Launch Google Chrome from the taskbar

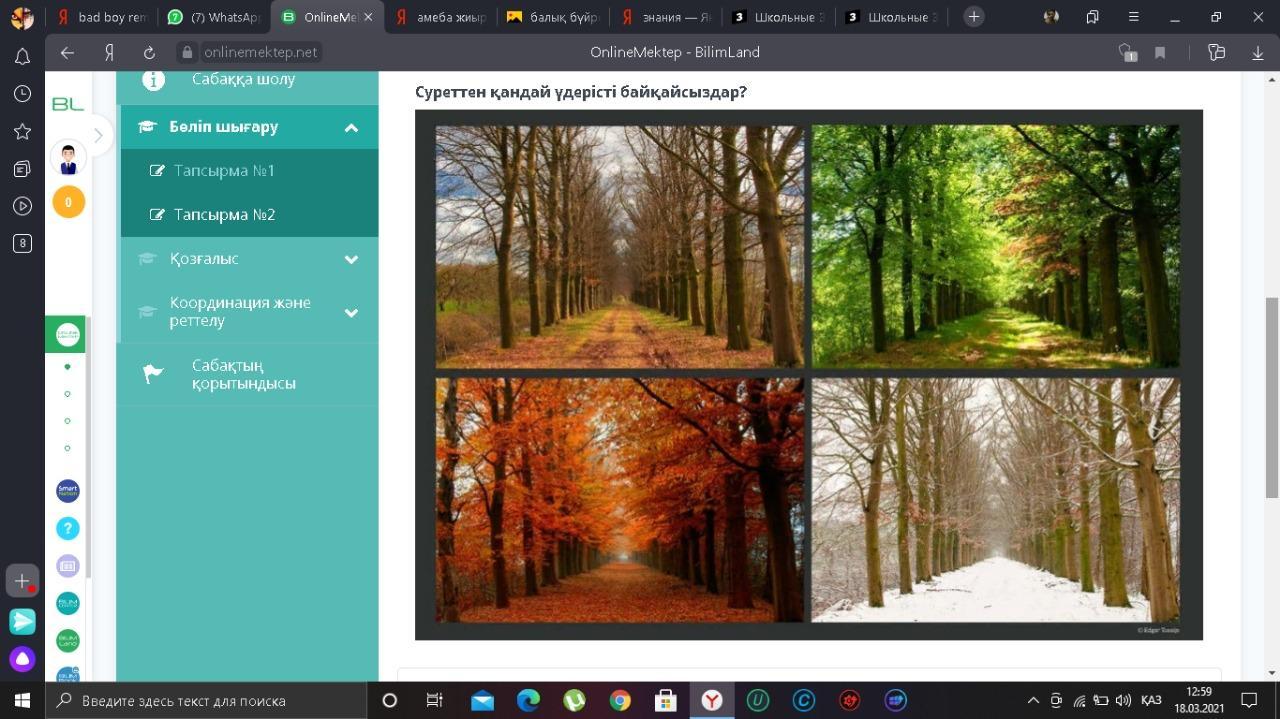(620, 701)
